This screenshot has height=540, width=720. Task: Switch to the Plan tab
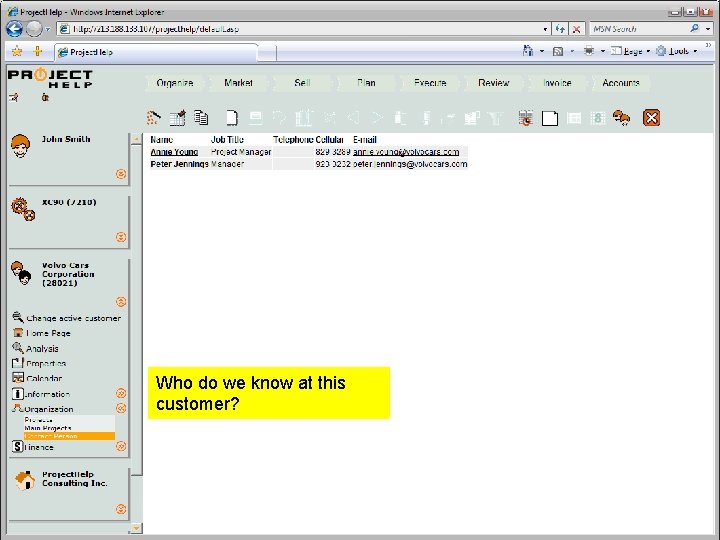[x=366, y=83]
